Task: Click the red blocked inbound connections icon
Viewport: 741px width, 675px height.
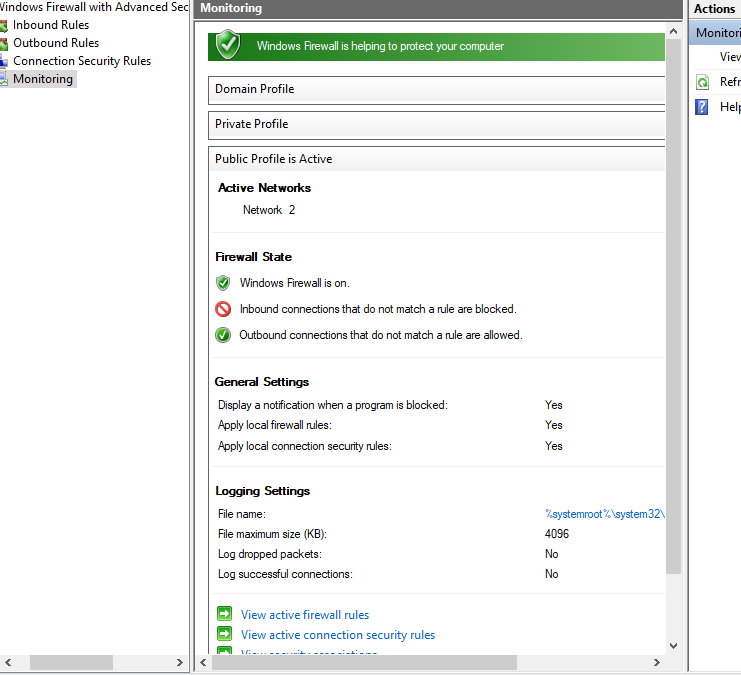Action: click(223, 309)
